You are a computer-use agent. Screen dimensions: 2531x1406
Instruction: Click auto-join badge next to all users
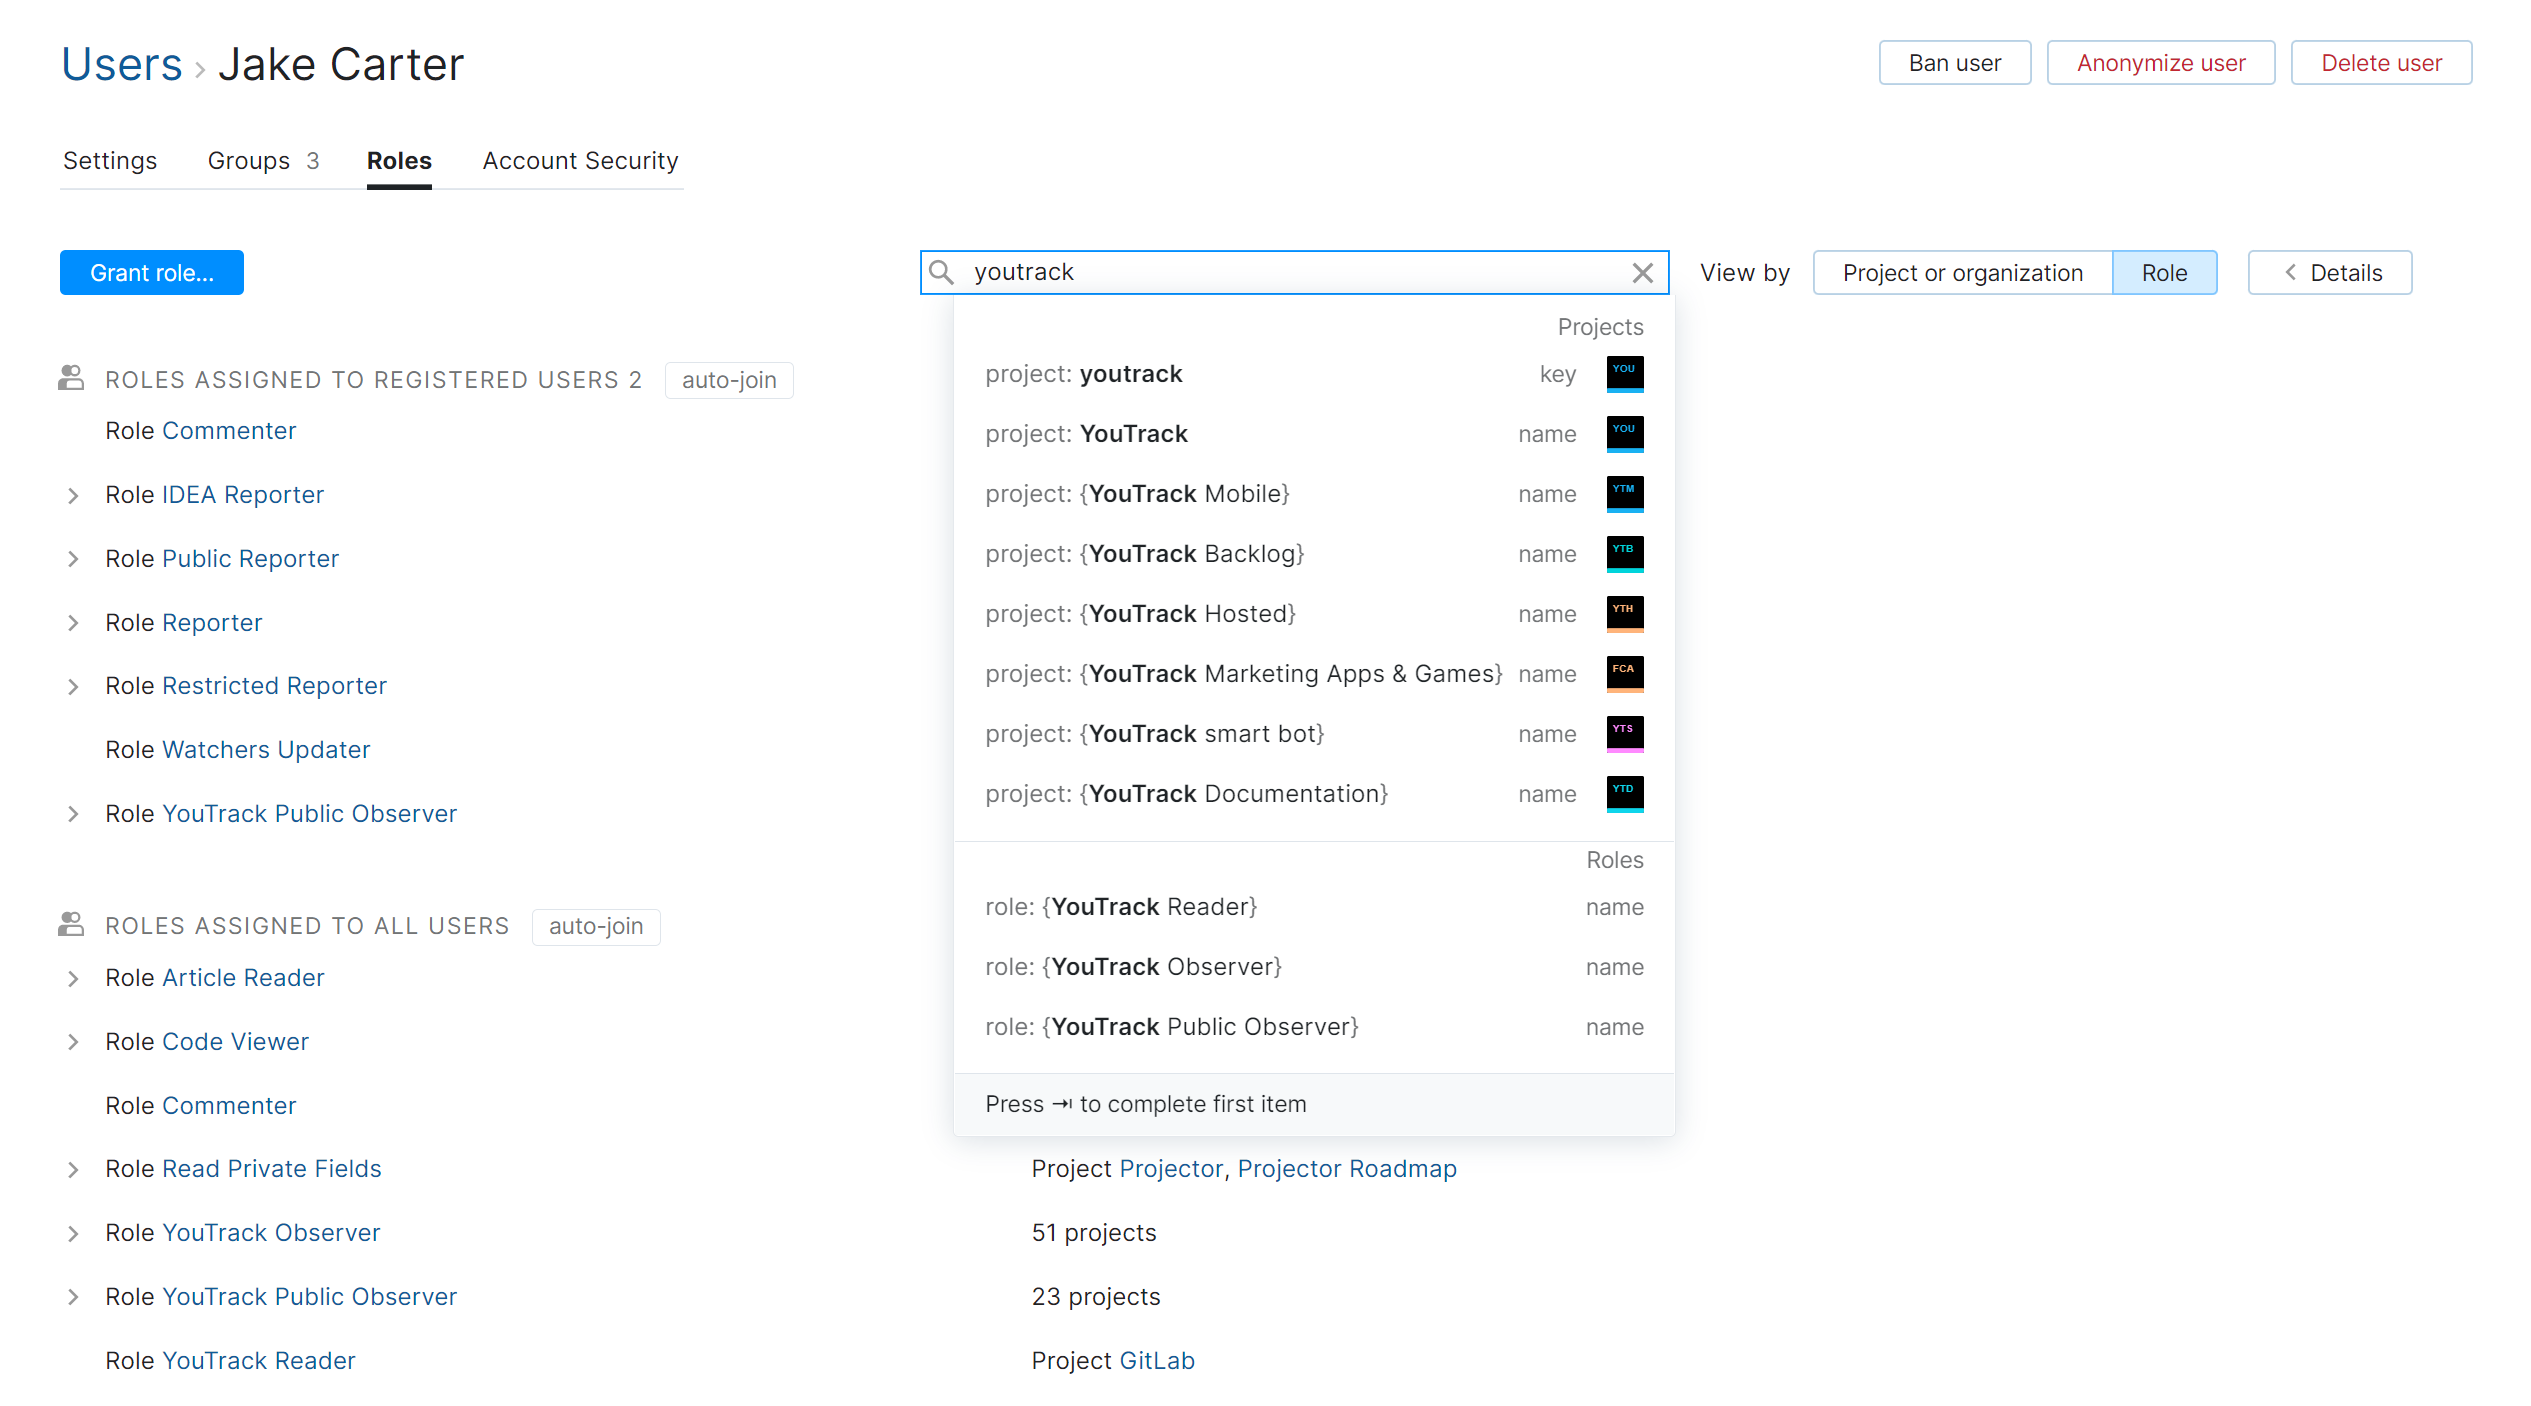click(595, 926)
